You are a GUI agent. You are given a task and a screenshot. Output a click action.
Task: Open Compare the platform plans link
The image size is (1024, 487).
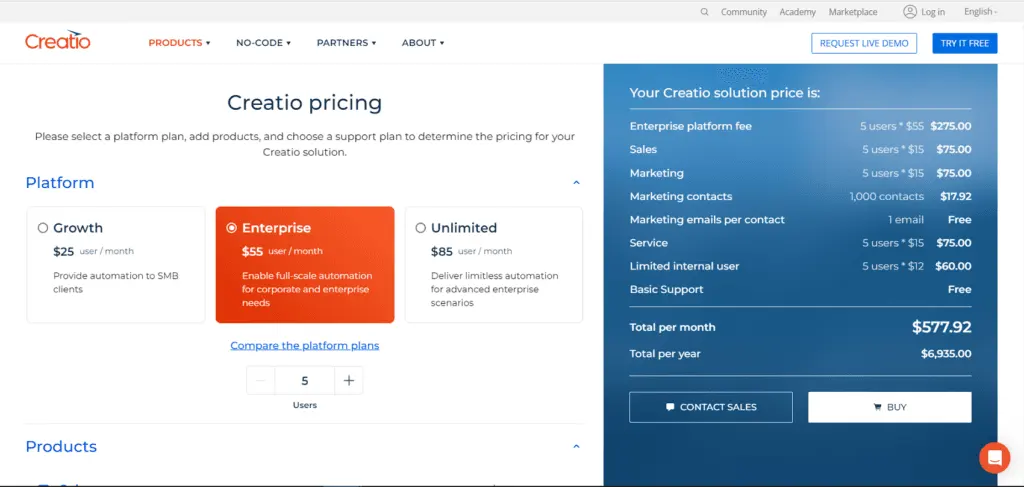(x=304, y=345)
